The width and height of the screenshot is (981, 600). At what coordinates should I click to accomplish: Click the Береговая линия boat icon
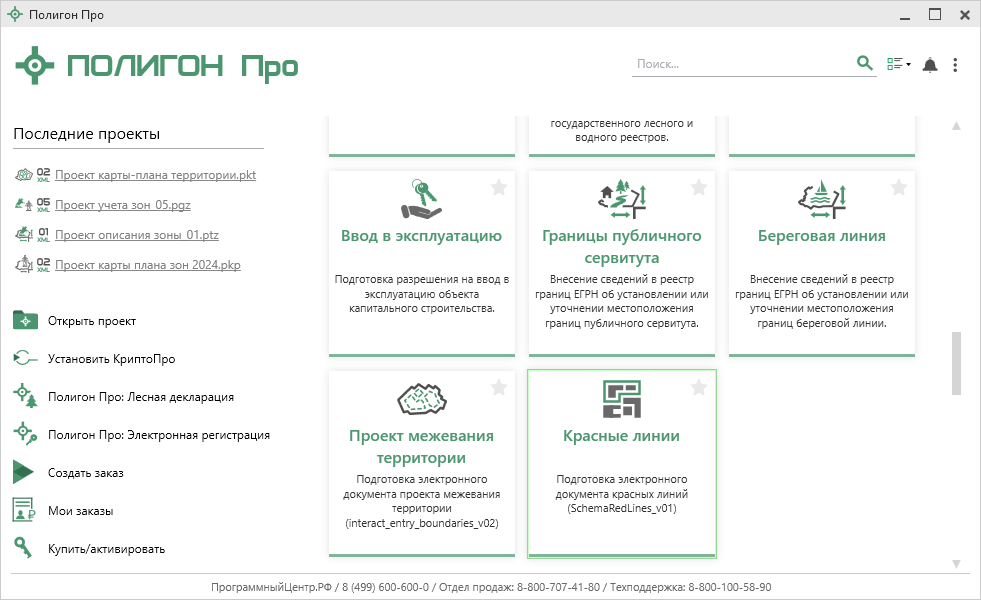tap(822, 198)
